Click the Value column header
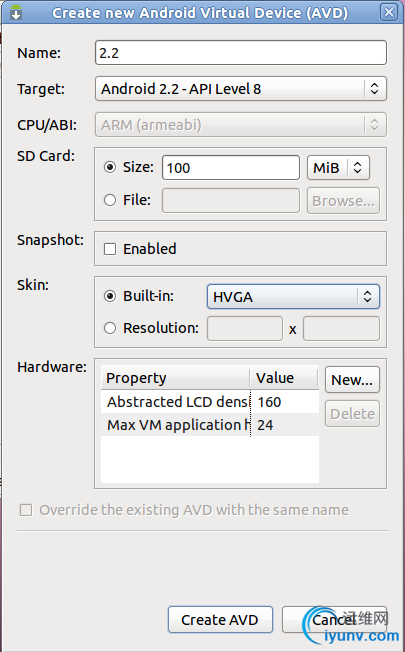This screenshot has height=652, width=405. pyautogui.click(x=284, y=378)
